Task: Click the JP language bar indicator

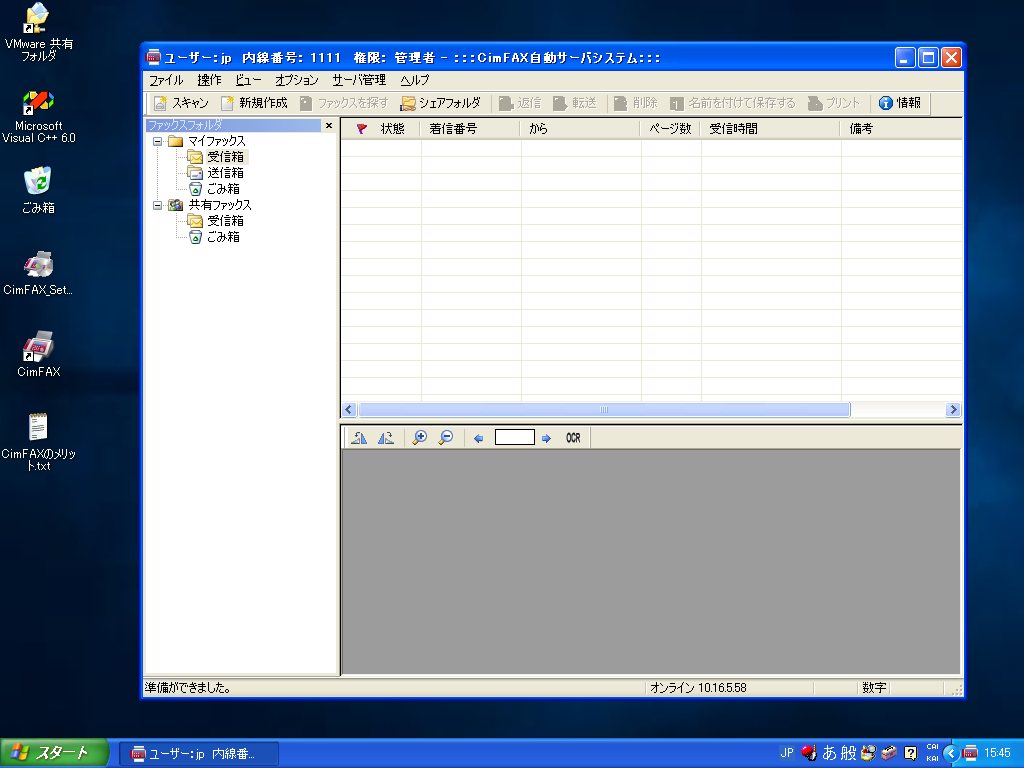Action: tap(787, 753)
